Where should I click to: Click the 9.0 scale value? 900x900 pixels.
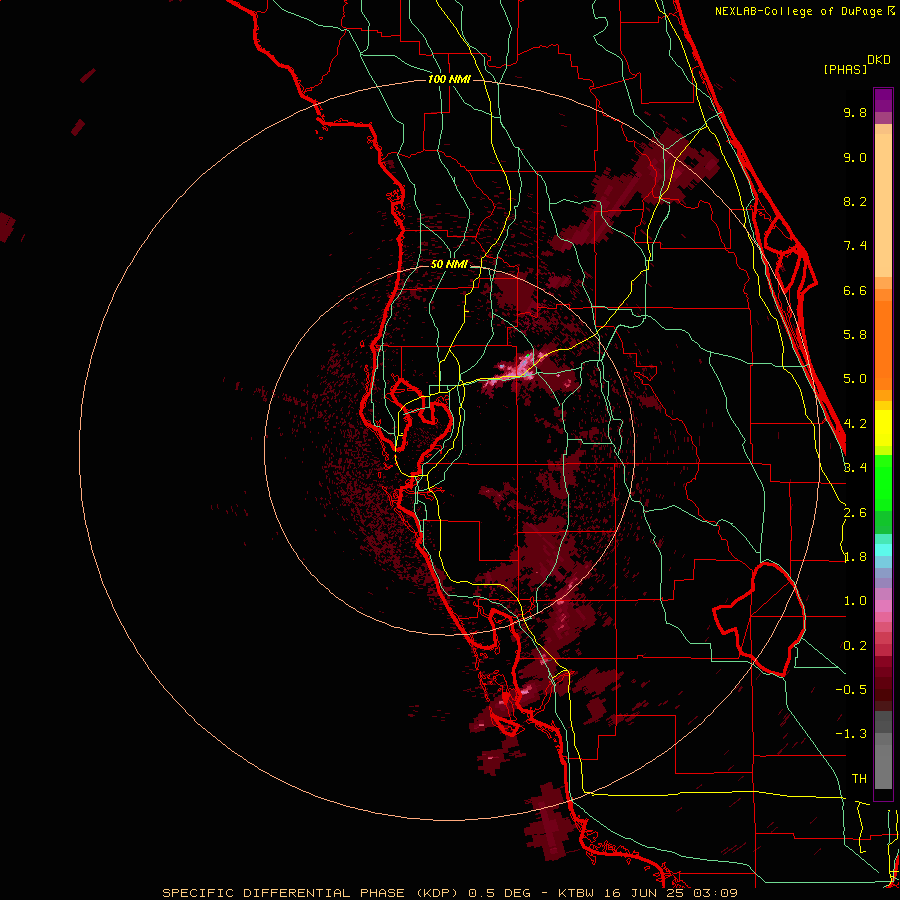(x=855, y=157)
